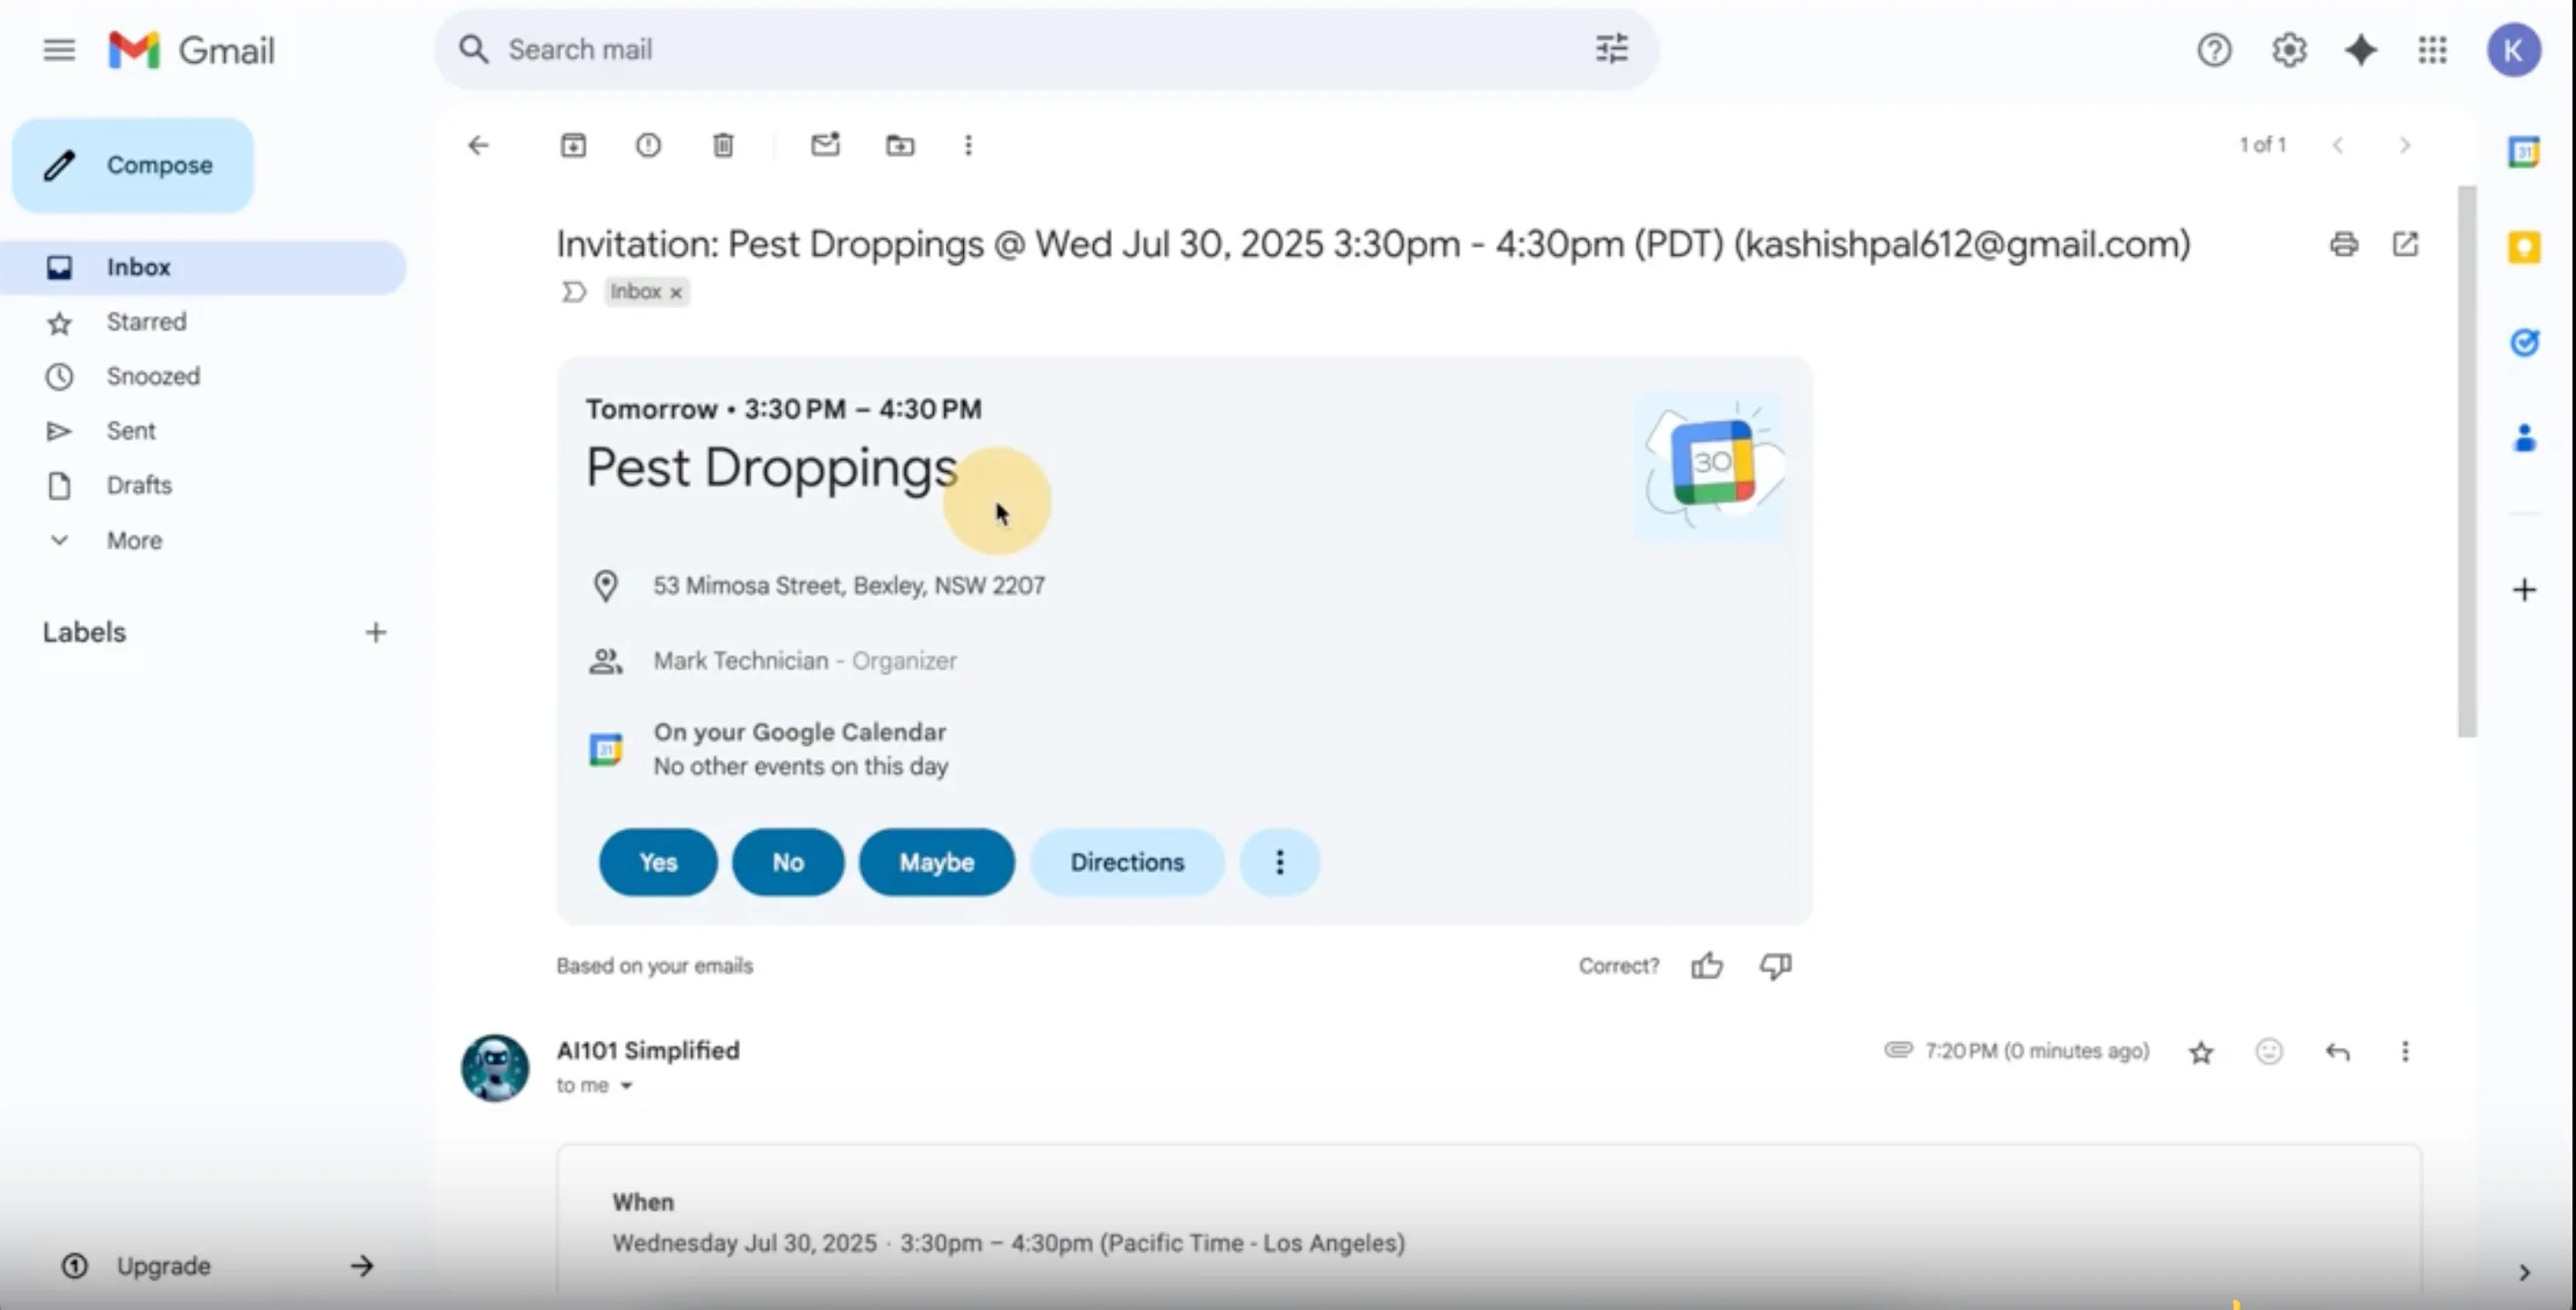
Task: Remove the Inbox label chip
Action: tap(676, 292)
